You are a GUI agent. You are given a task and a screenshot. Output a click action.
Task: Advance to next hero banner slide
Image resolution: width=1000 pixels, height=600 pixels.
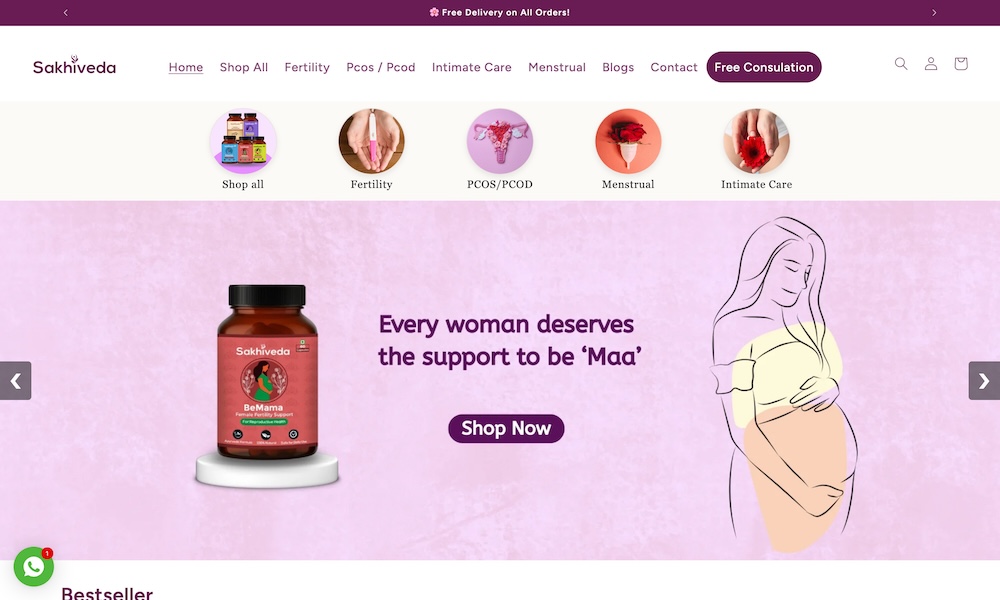coord(984,381)
